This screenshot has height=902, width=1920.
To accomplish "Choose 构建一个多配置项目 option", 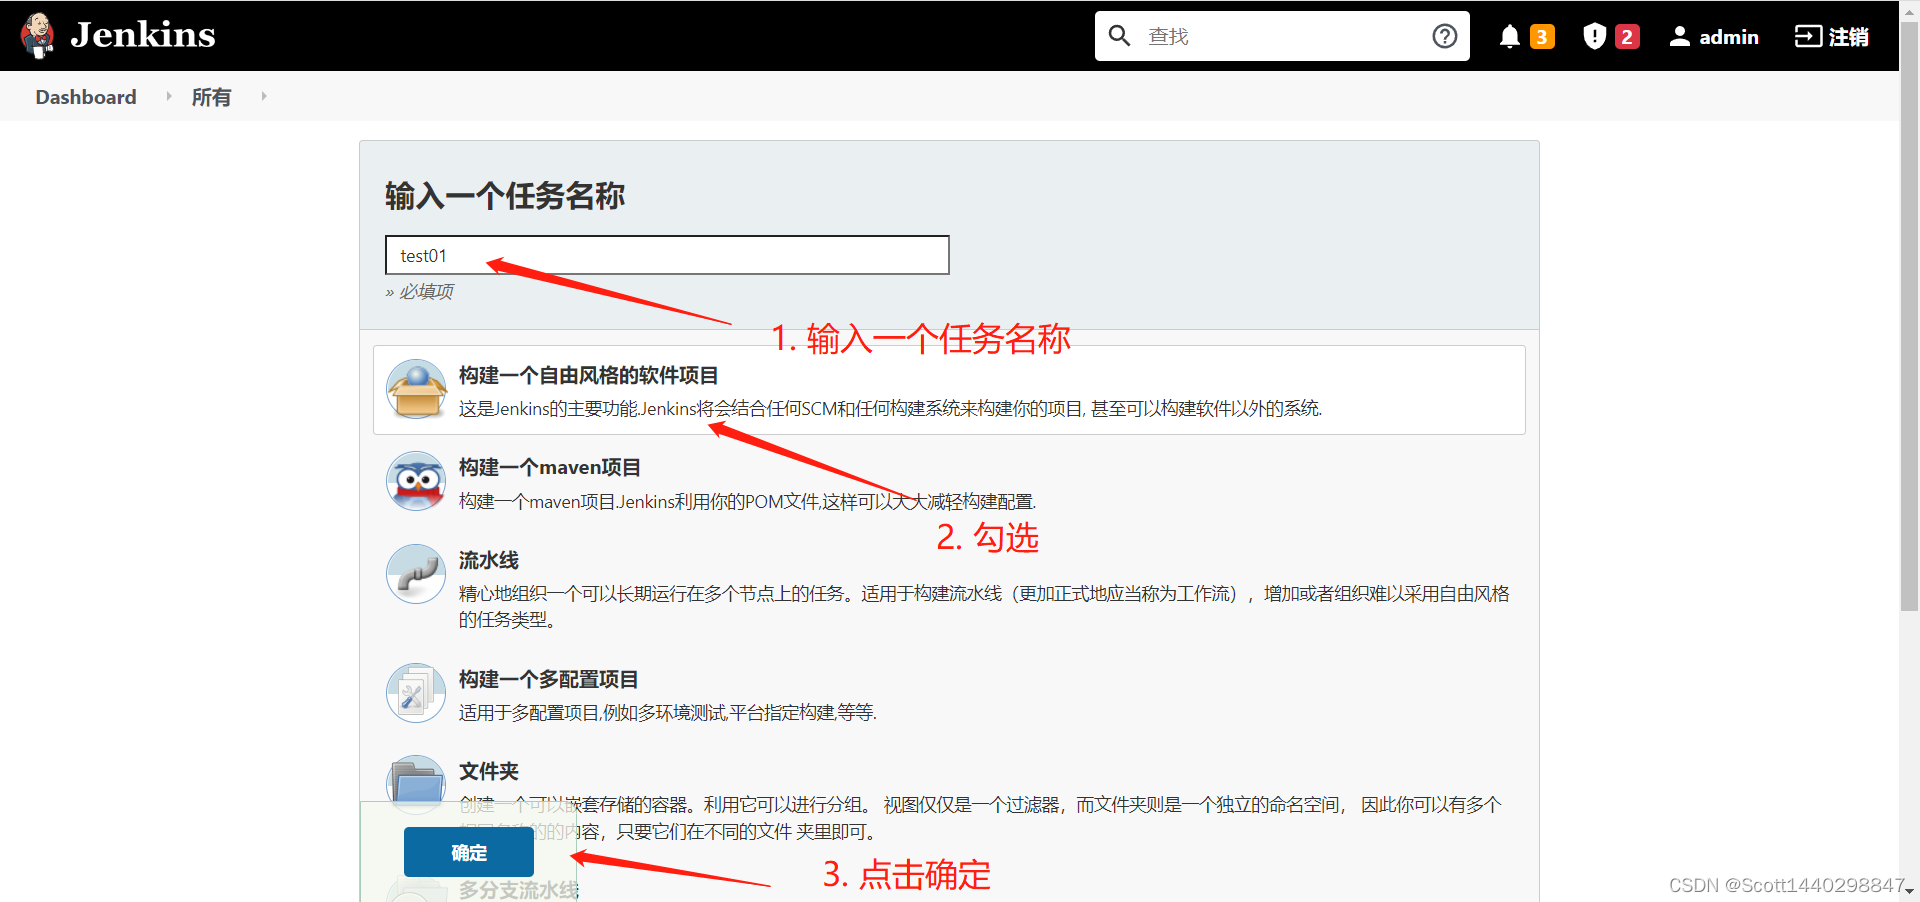I will (x=549, y=679).
